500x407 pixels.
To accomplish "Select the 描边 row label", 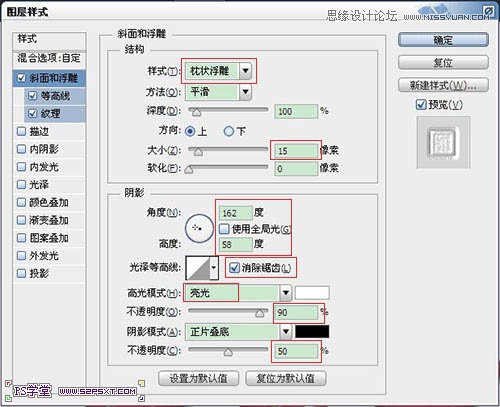I will (x=39, y=131).
